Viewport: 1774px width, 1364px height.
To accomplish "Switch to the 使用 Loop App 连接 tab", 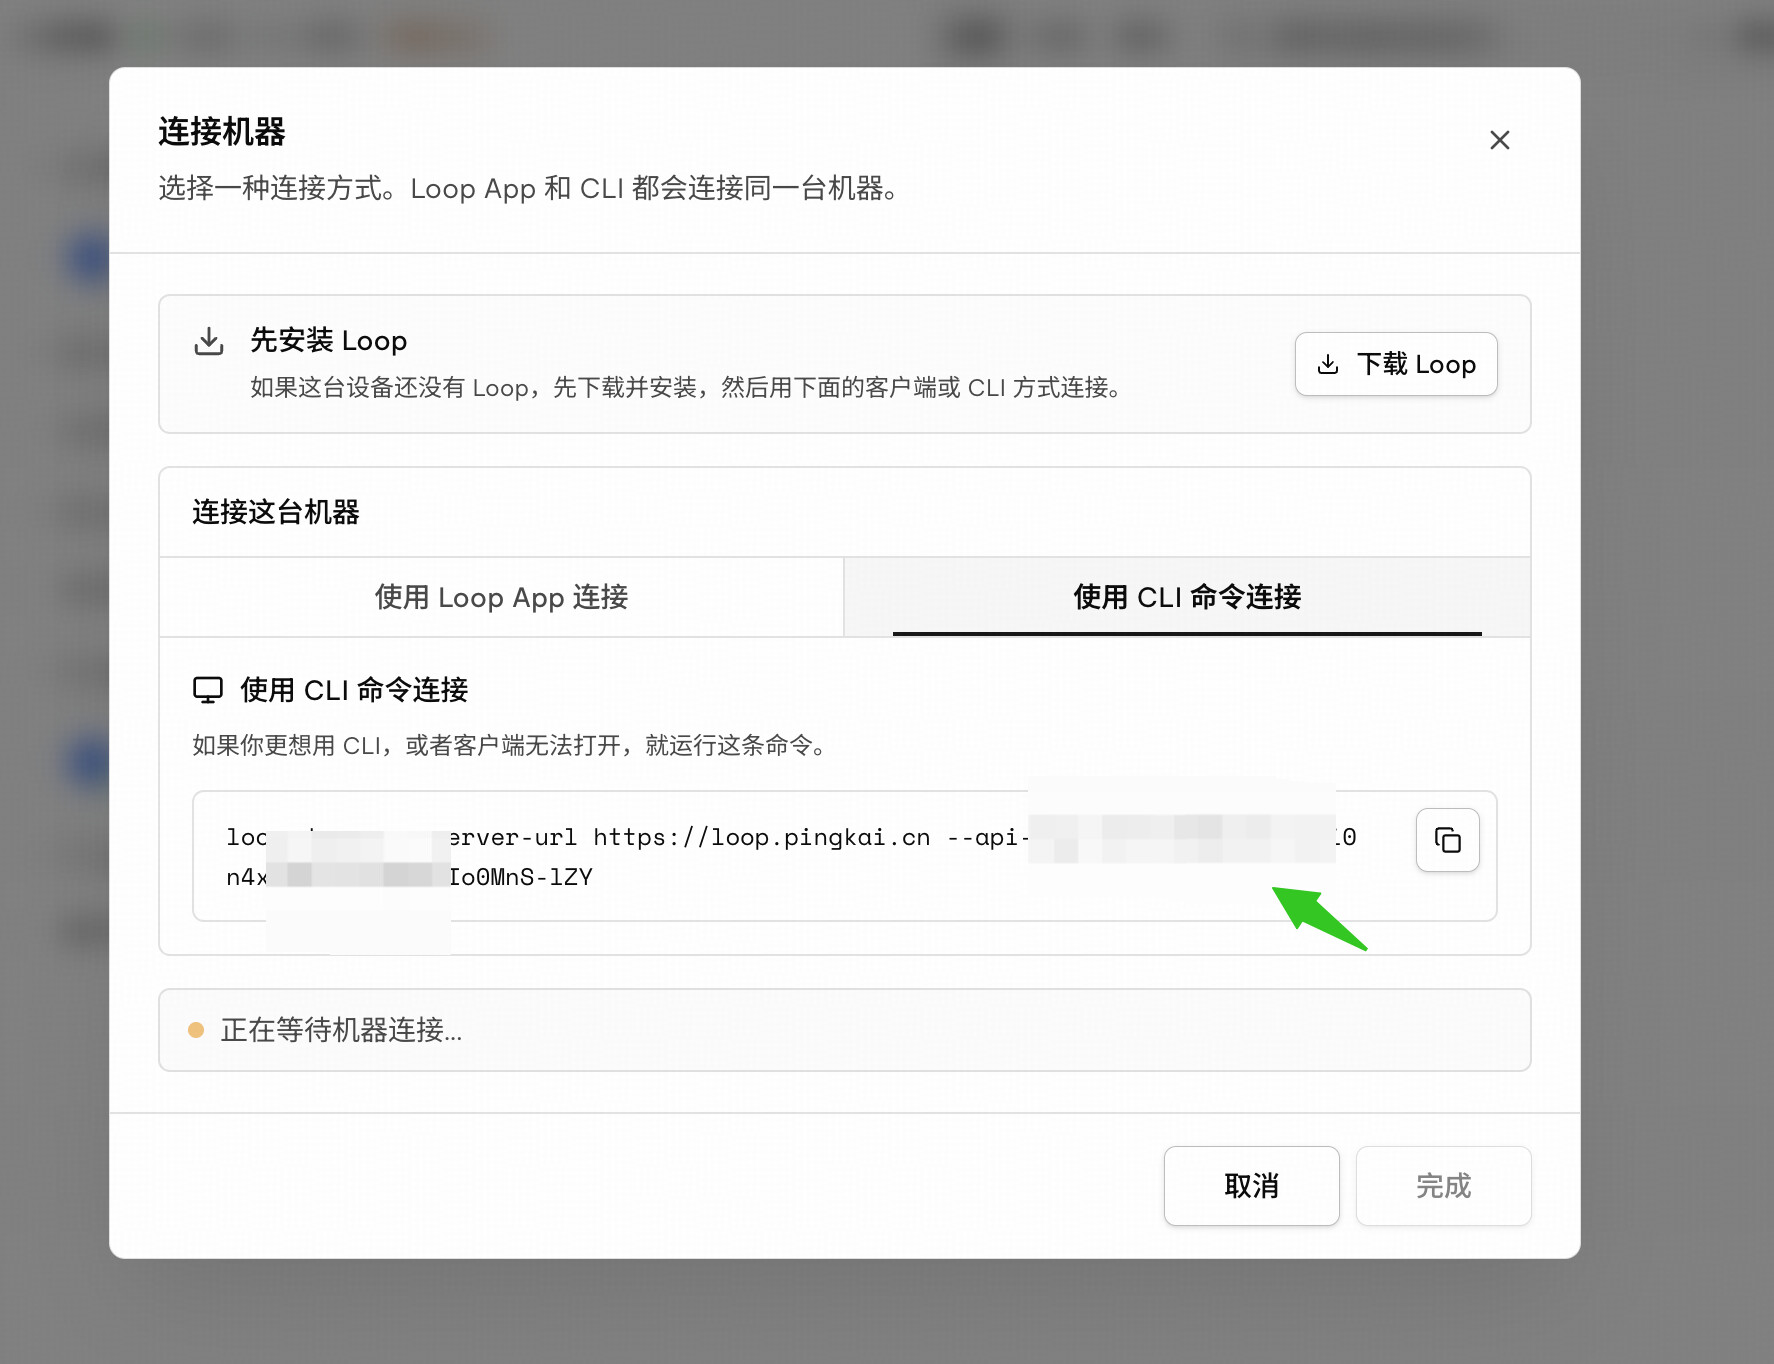I will click(501, 597).
